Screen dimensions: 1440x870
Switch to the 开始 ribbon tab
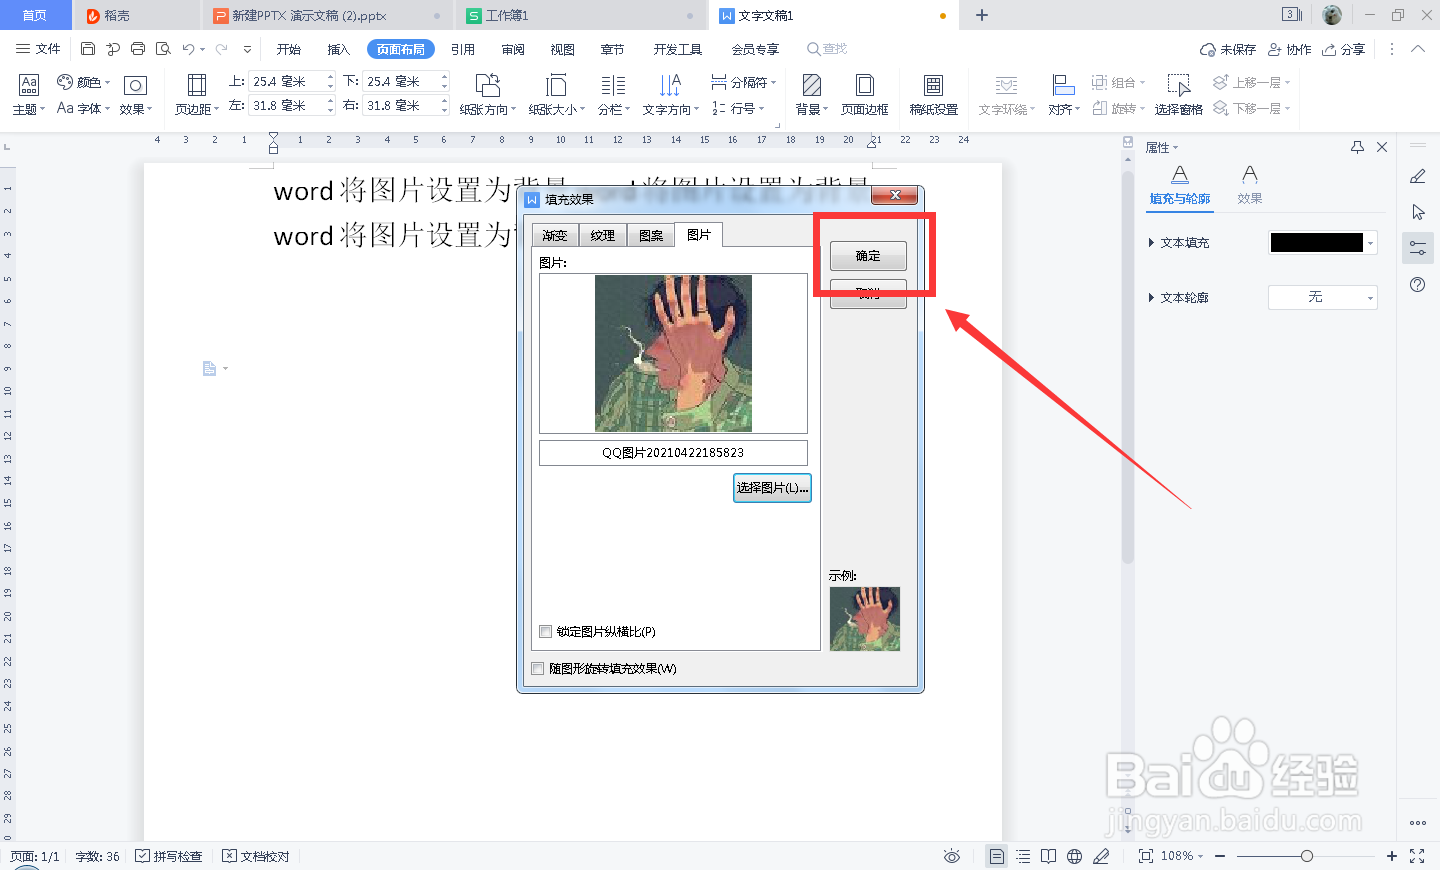pyautogui.click(x=289, y=49)
